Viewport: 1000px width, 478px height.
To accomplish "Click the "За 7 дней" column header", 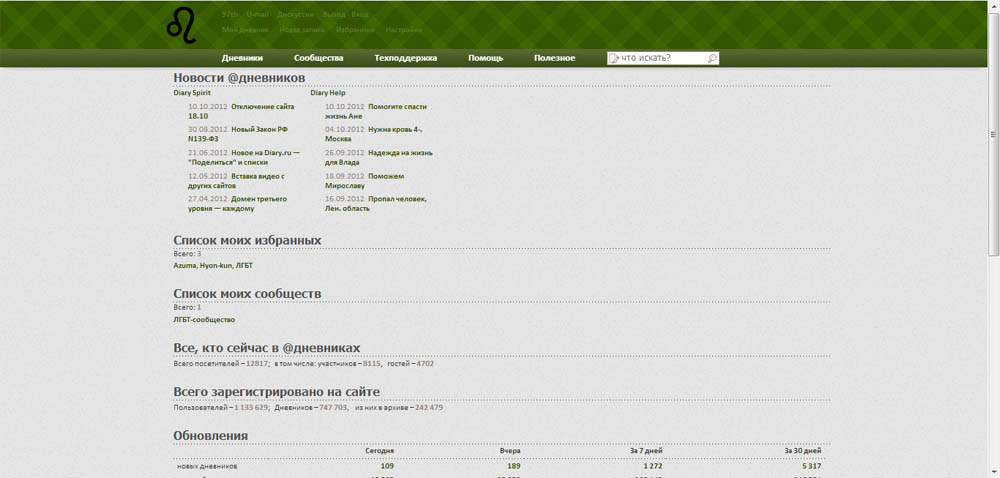I will coord(646,451).
